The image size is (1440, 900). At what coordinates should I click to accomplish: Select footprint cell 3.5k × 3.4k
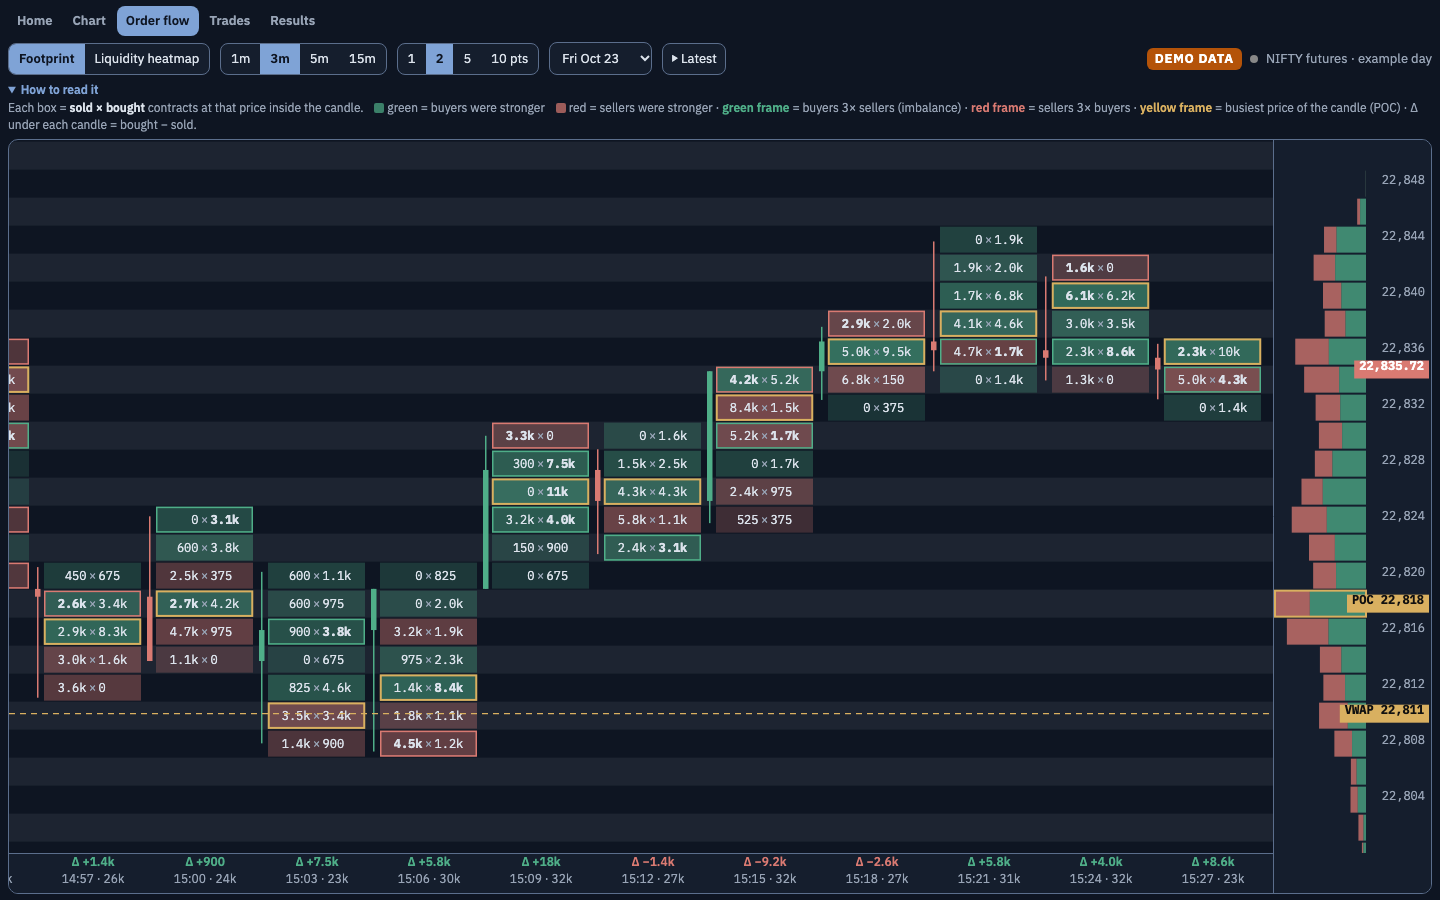[316, 716]
